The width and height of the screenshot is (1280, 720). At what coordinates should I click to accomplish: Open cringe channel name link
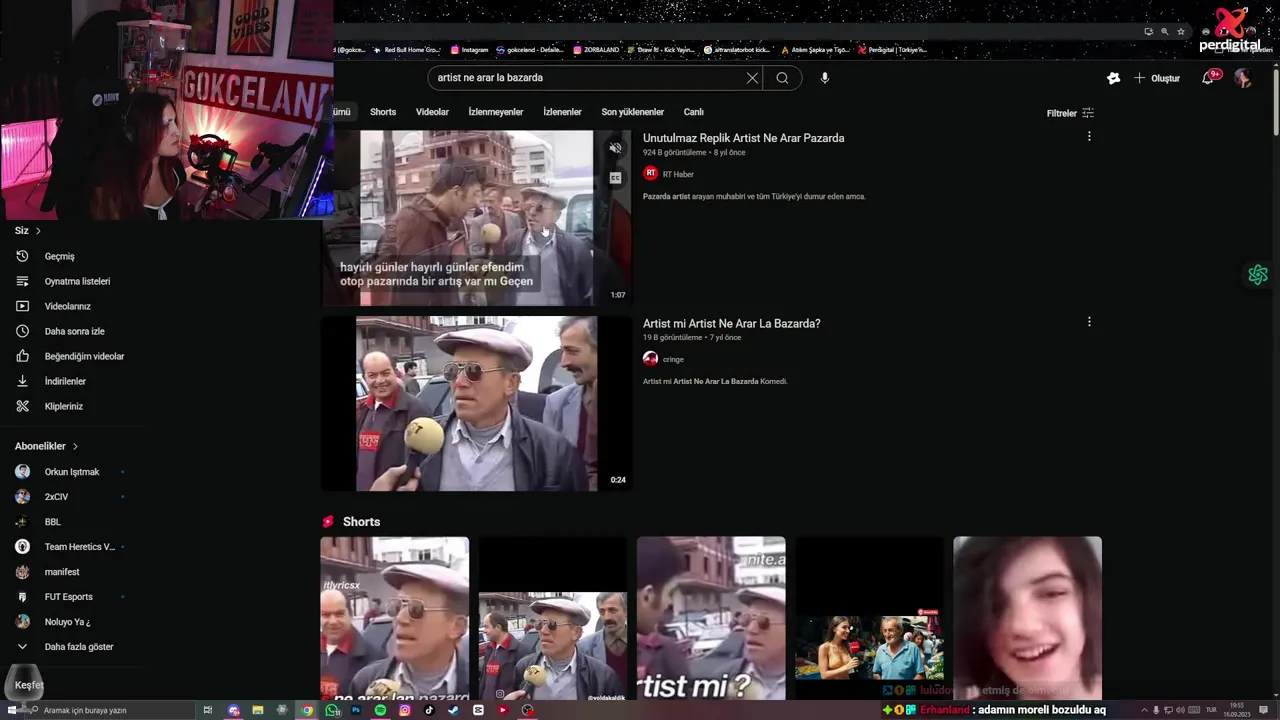[x=673, y=359]
